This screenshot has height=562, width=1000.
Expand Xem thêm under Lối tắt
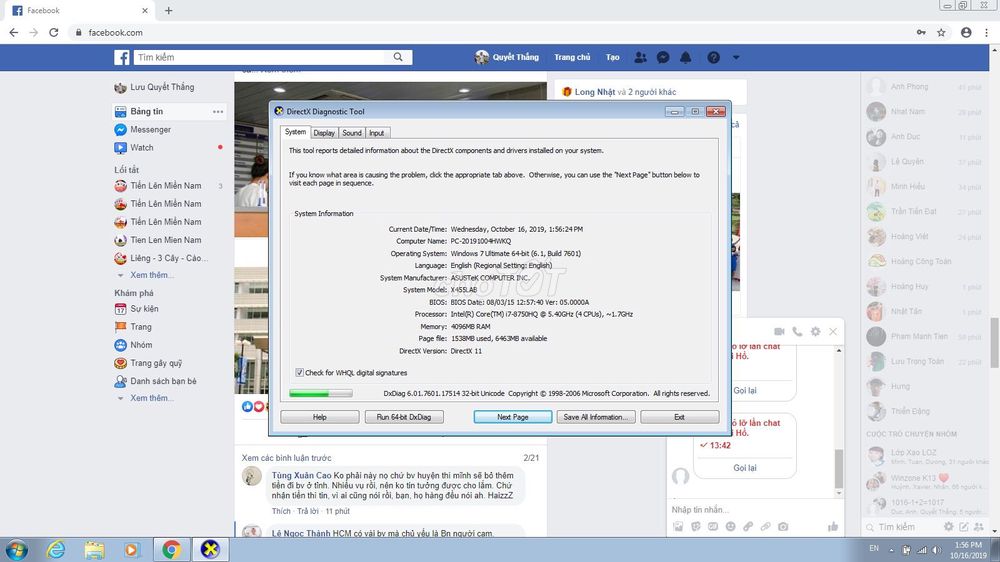[x=152, y=275]
